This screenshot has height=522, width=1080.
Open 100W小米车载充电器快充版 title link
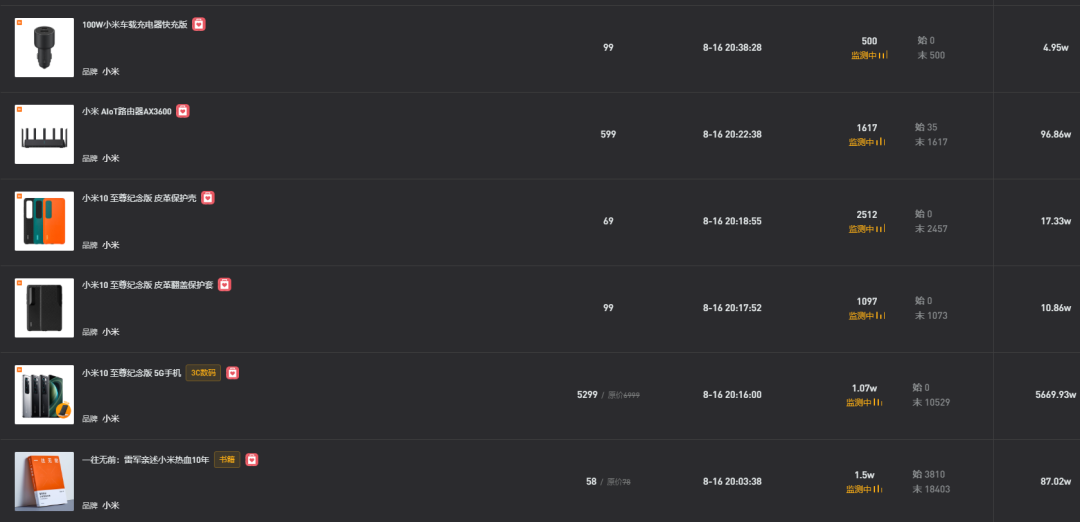[135, 24]
